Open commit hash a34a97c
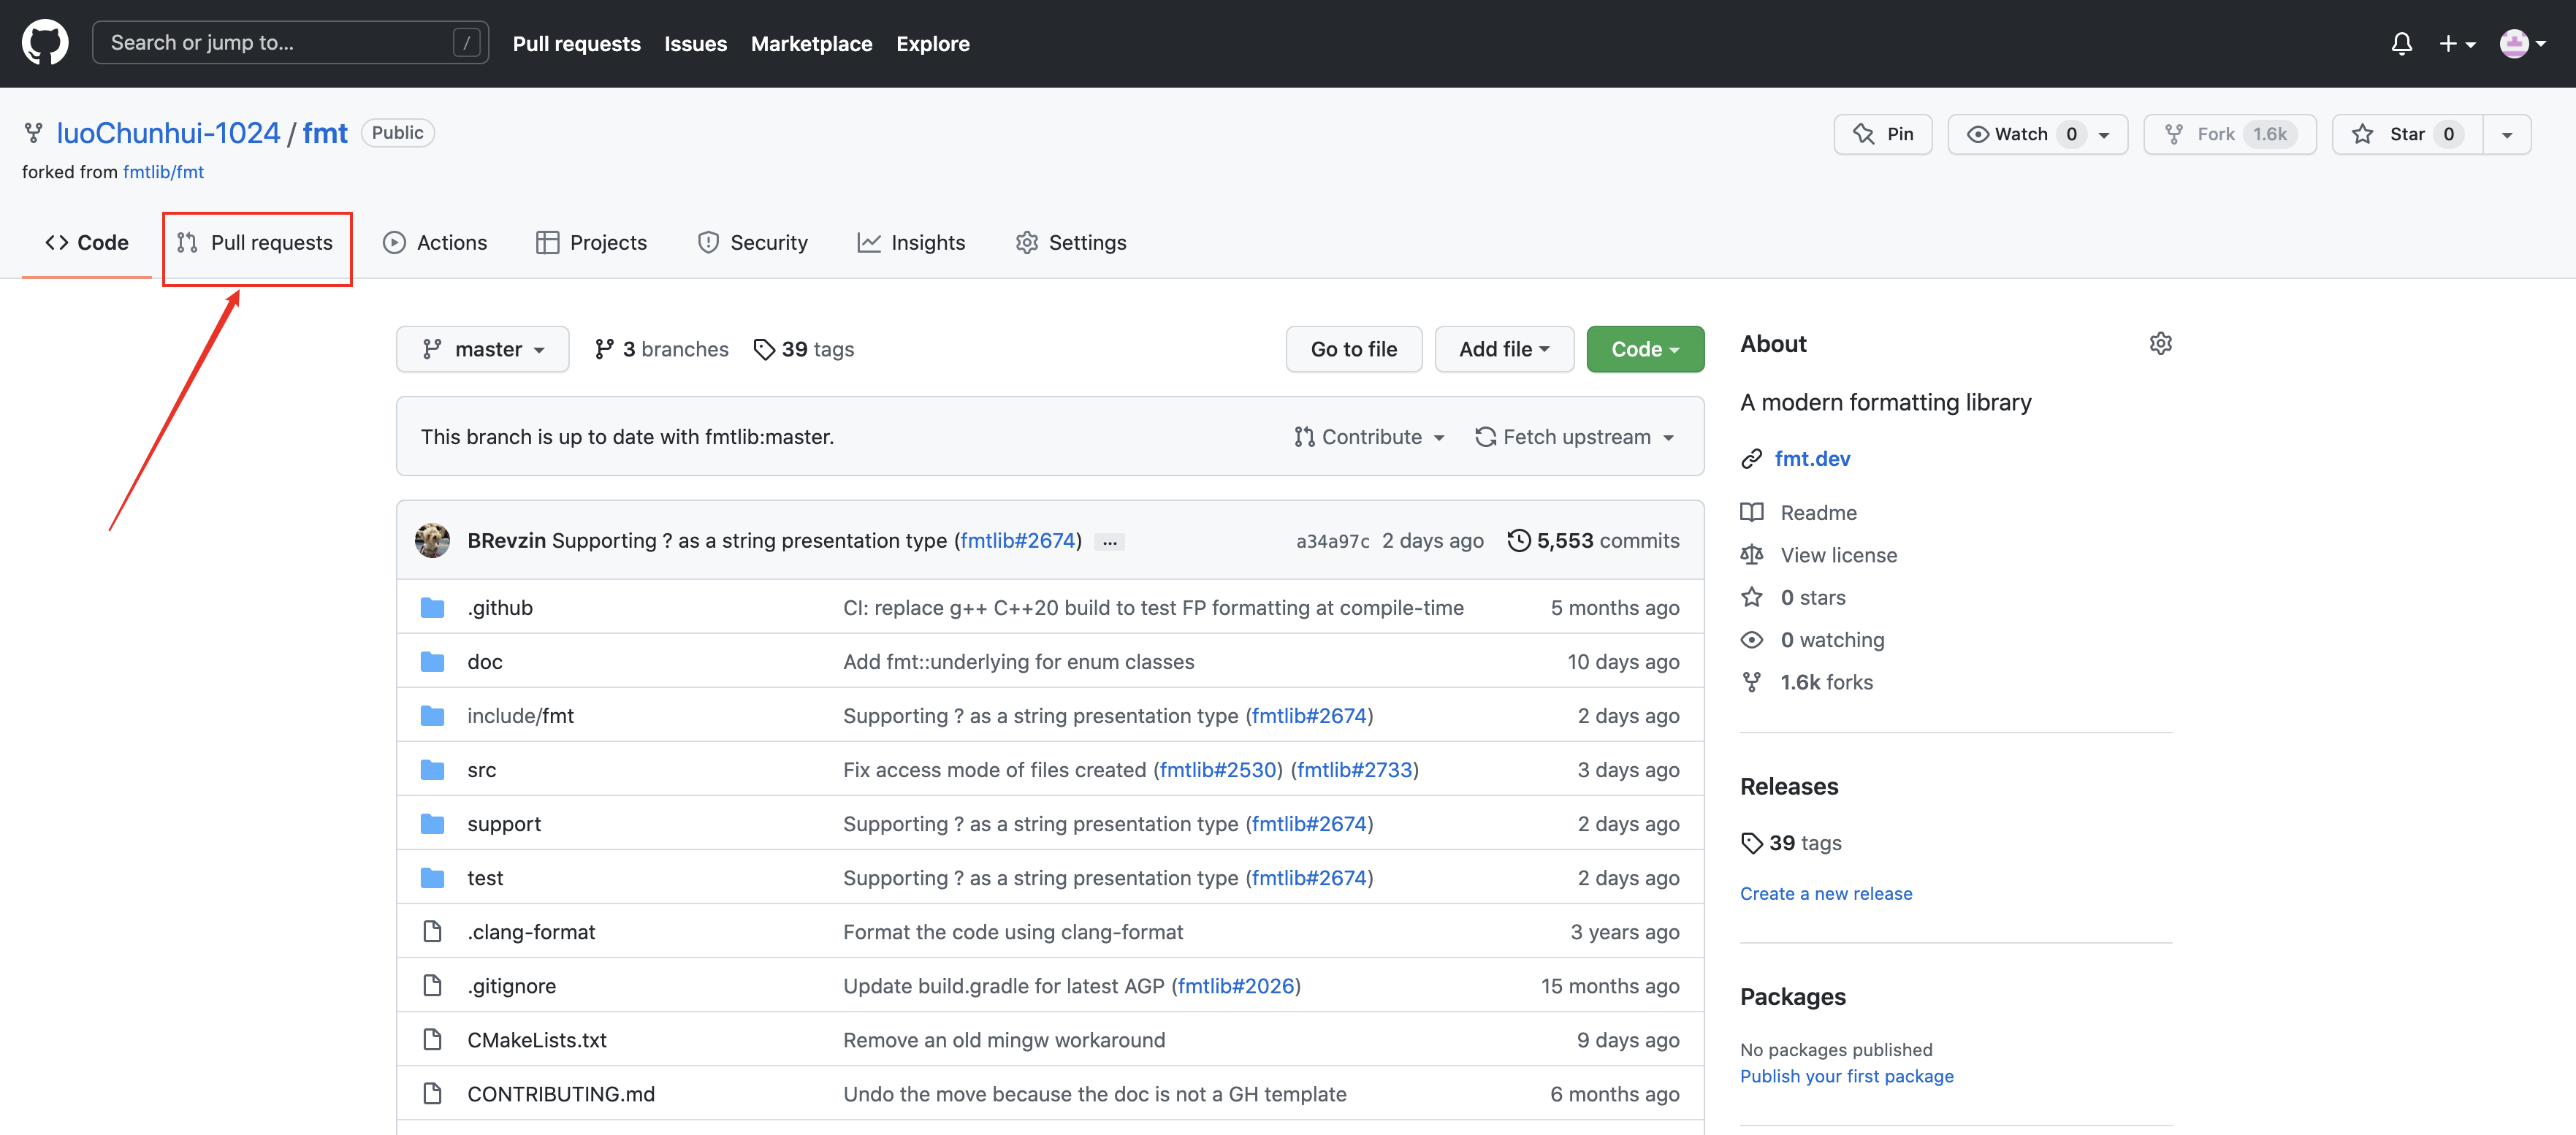The width and height of the screenshot is (2576, 1135). pyautogui.click(x=1333, y=541)
